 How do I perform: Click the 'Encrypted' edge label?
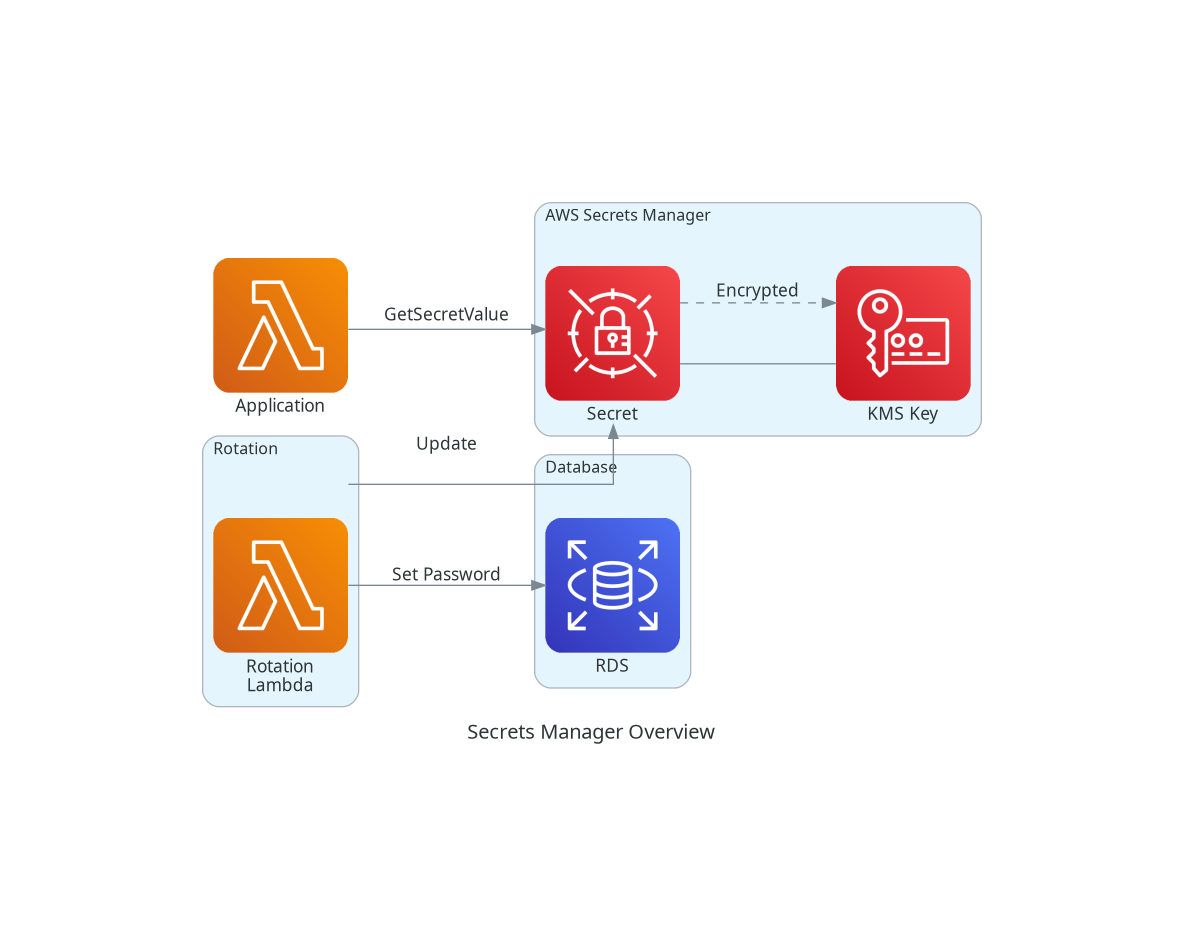pyautogui.click(x=757, y=291)
